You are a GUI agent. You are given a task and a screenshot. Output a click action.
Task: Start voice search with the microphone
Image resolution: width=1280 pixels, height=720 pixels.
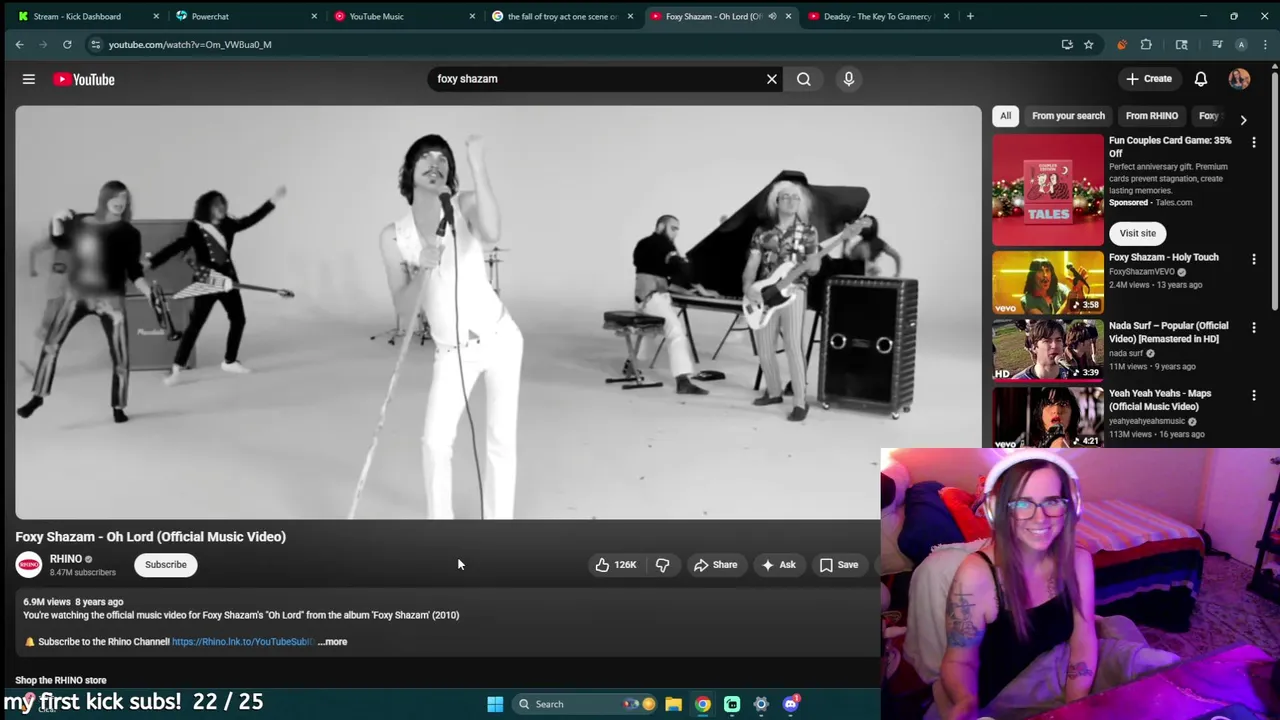849,79
